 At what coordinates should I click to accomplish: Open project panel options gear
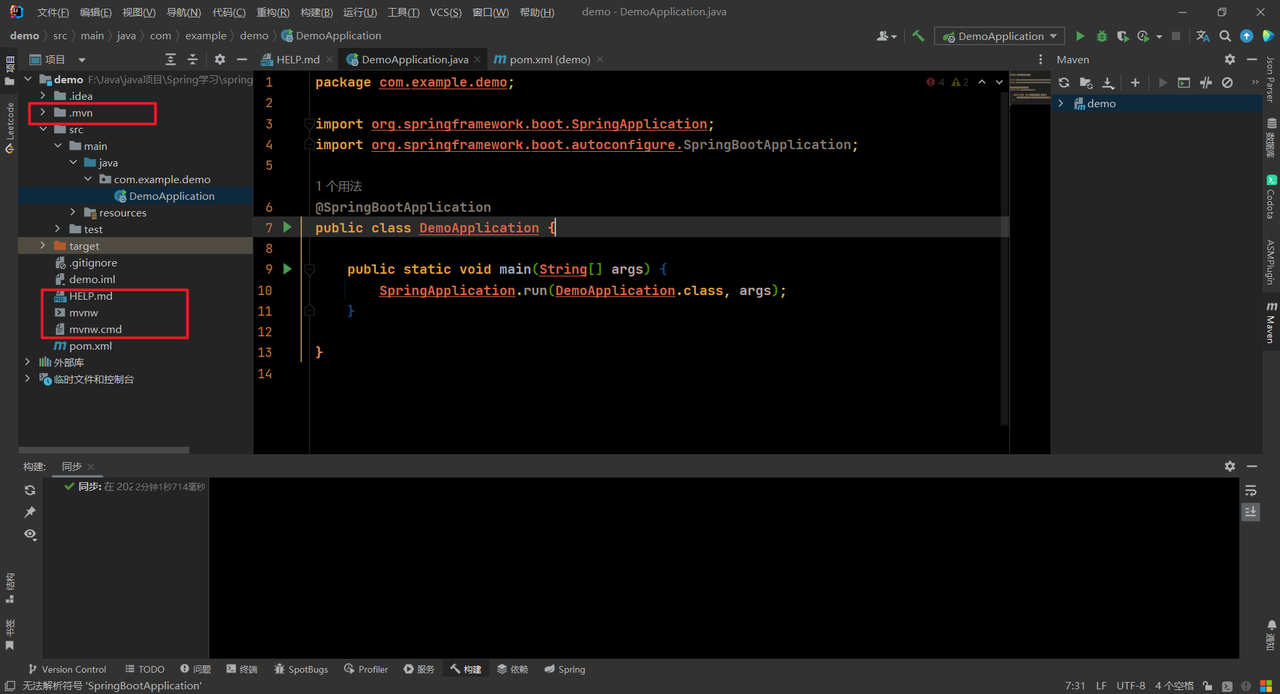tap(220, 60)
